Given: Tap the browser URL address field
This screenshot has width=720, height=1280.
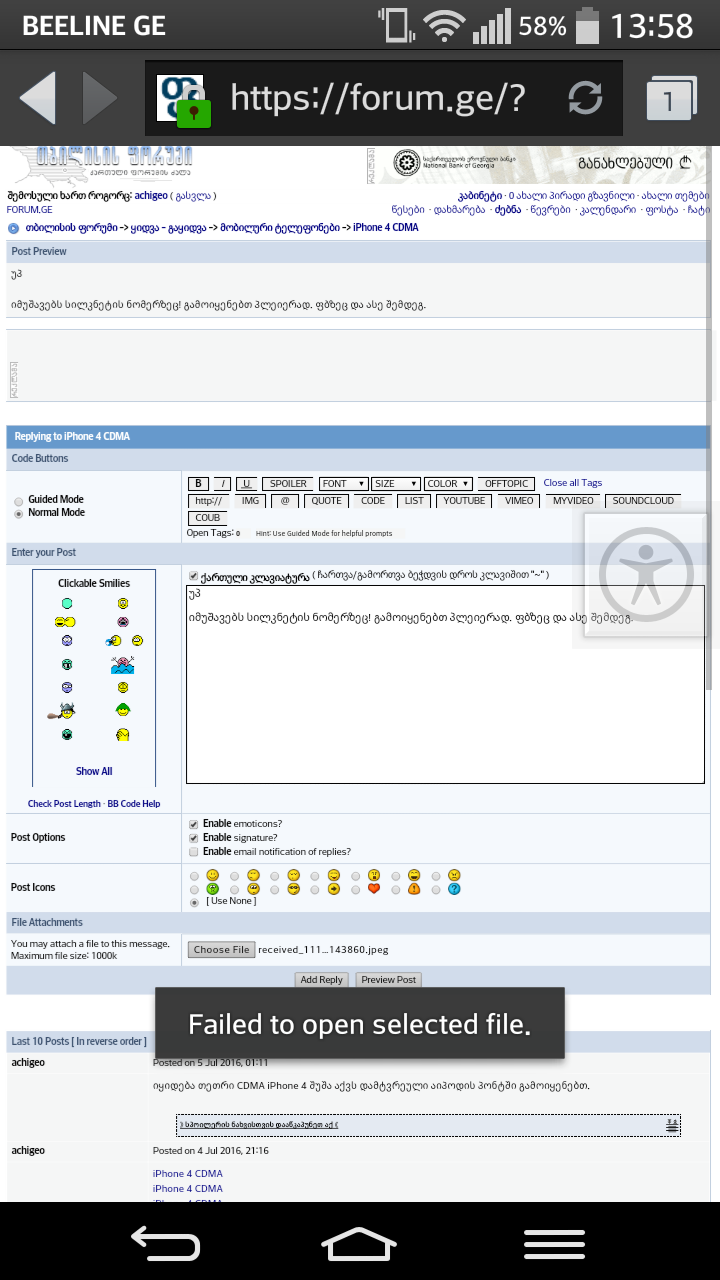Looking at the screenshot, I should pyautogui.click(x=384, y=98).
